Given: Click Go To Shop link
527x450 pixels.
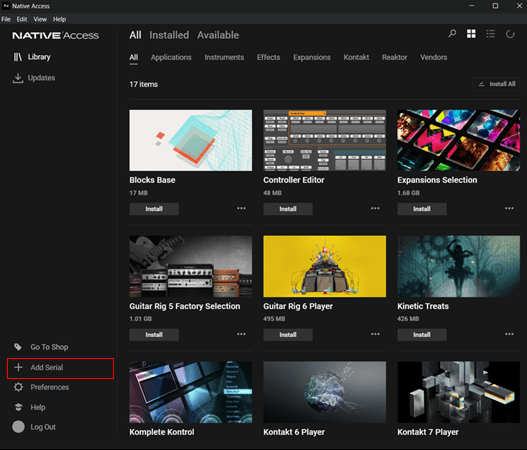Looking at the screenshot, I should click(49, 347).
